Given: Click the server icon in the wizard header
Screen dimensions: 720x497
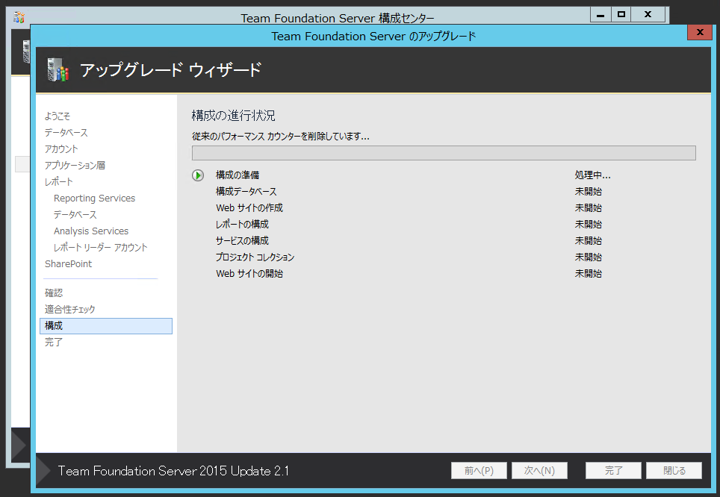Looking at the screenshot, I should pyautogui.click(x=58, y=70).
